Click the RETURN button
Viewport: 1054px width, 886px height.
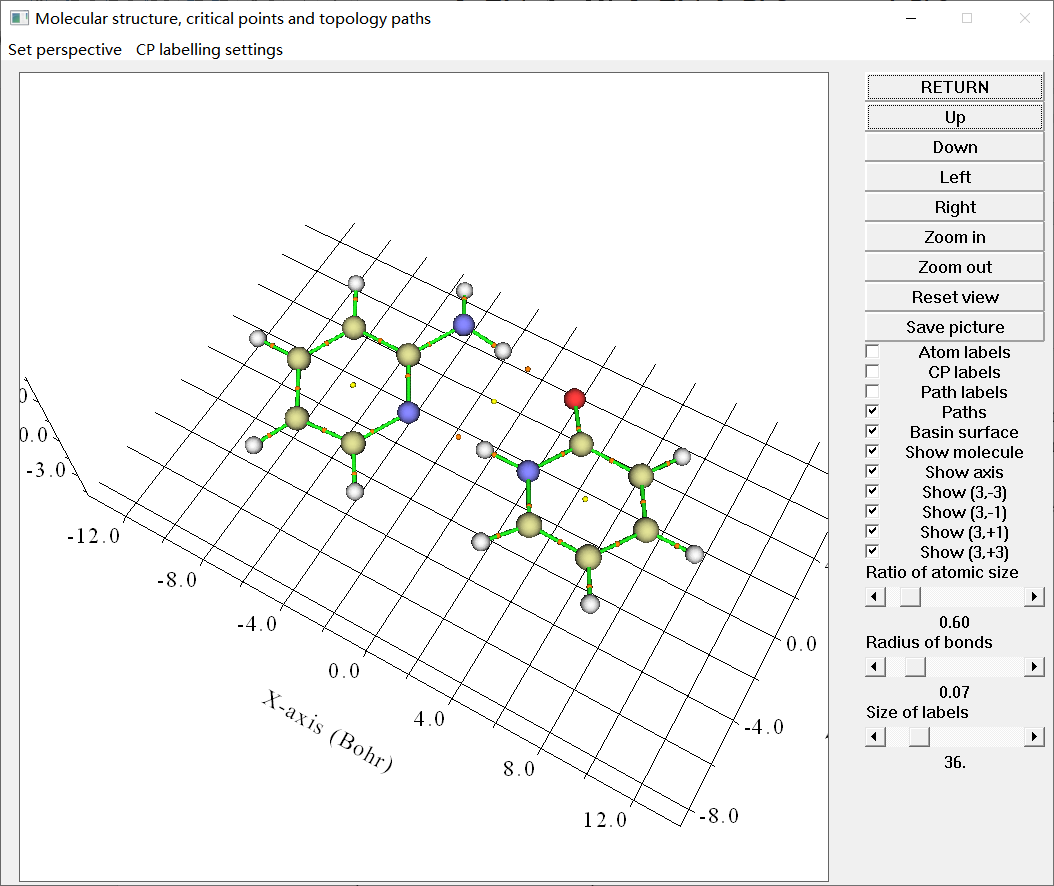955,87
